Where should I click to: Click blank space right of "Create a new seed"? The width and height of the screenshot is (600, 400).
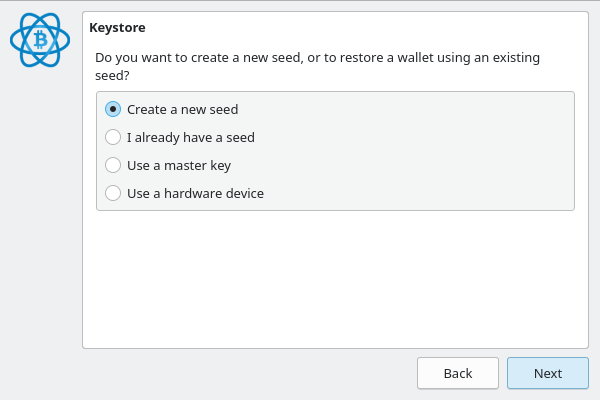(x=400, y=109)
